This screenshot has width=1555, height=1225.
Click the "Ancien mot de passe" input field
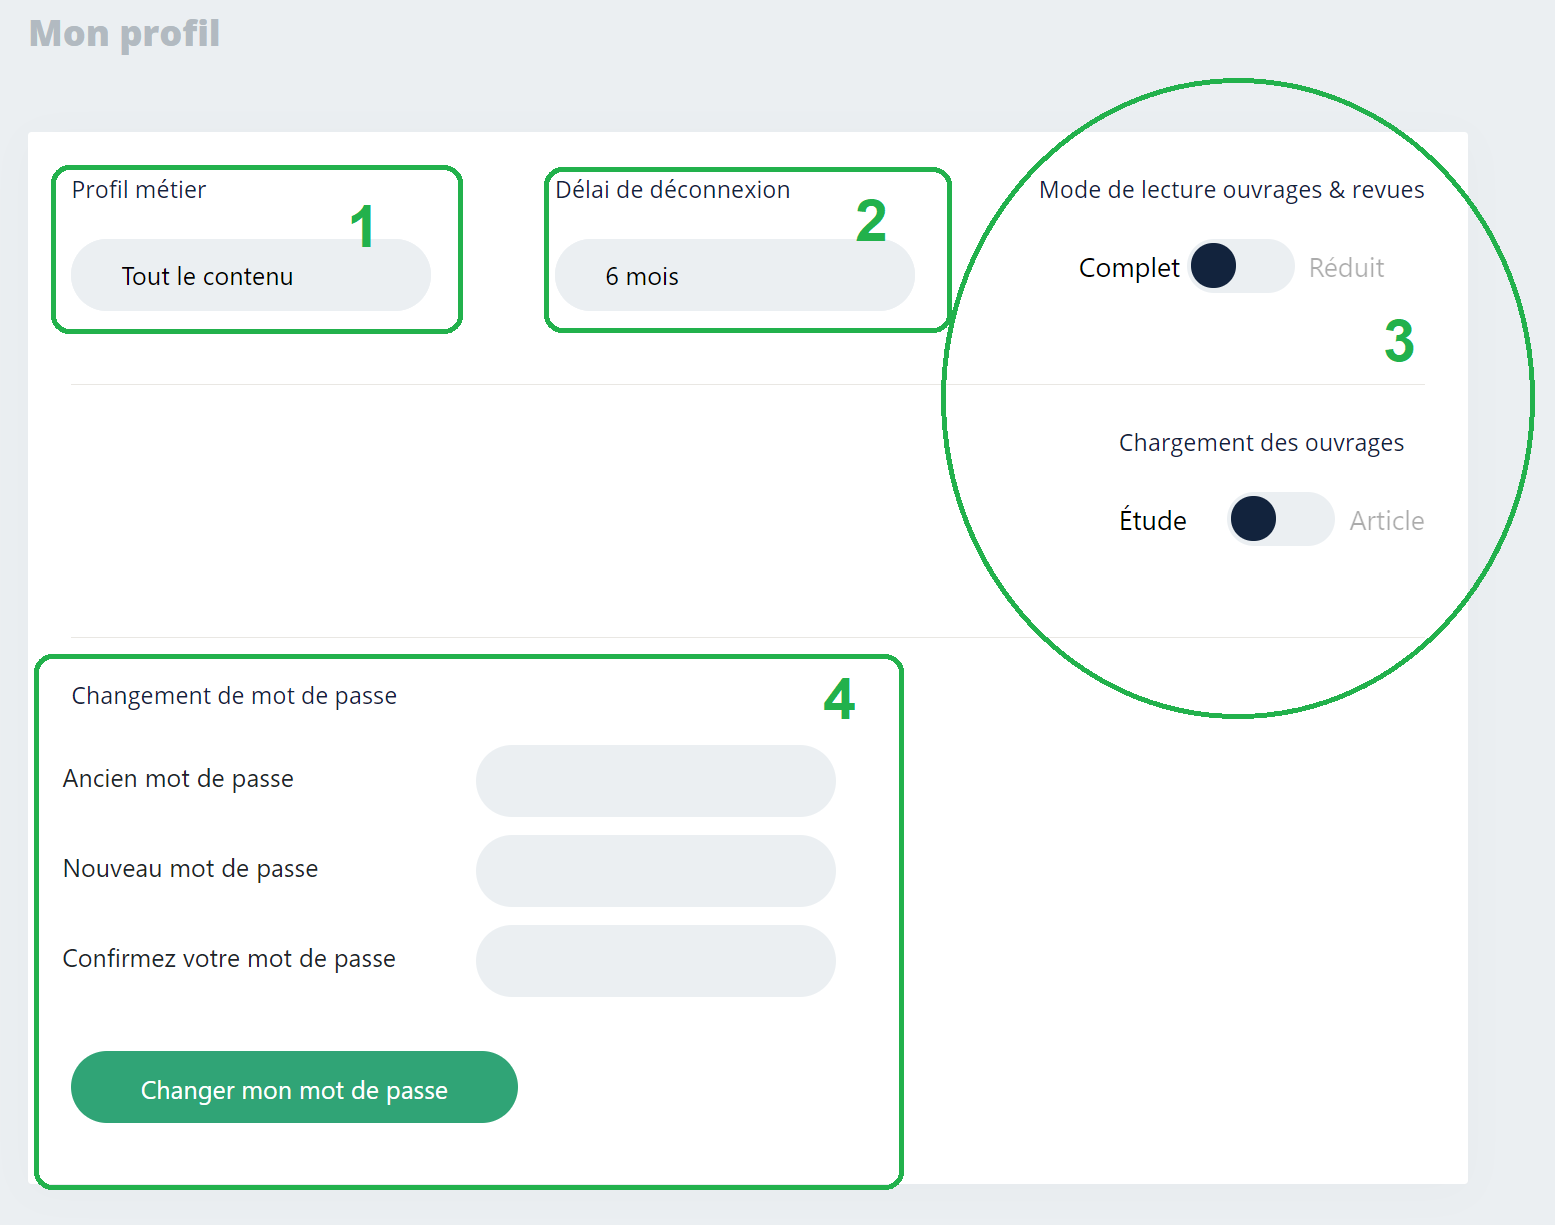tap(655, 781)
